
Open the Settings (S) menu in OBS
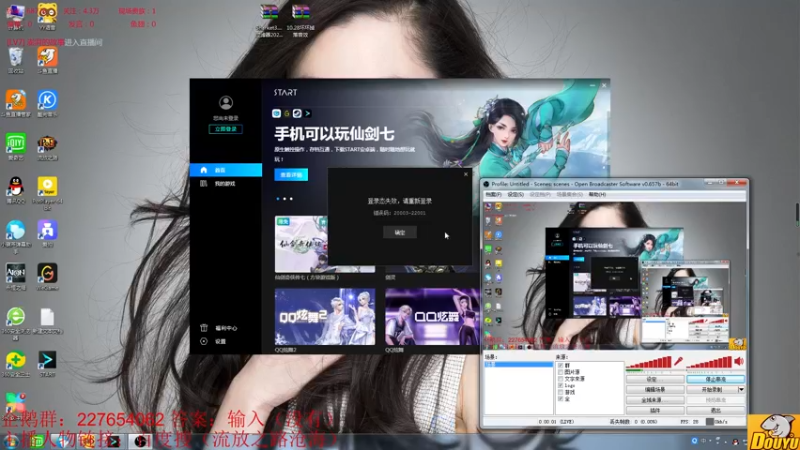(x=515, y=194)
